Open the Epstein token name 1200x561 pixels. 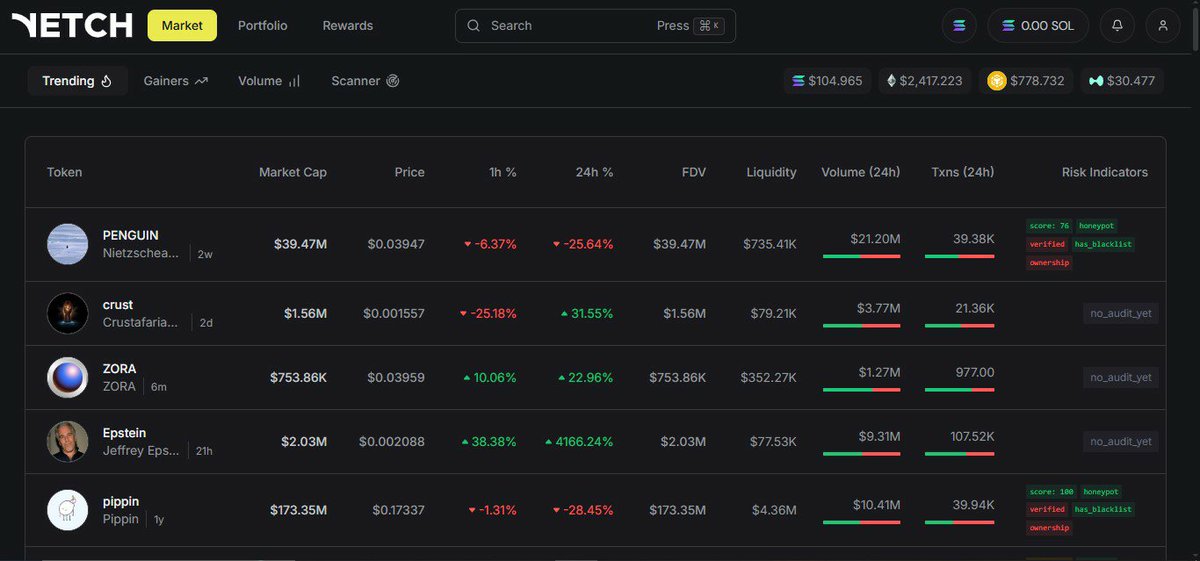point(125,432)
